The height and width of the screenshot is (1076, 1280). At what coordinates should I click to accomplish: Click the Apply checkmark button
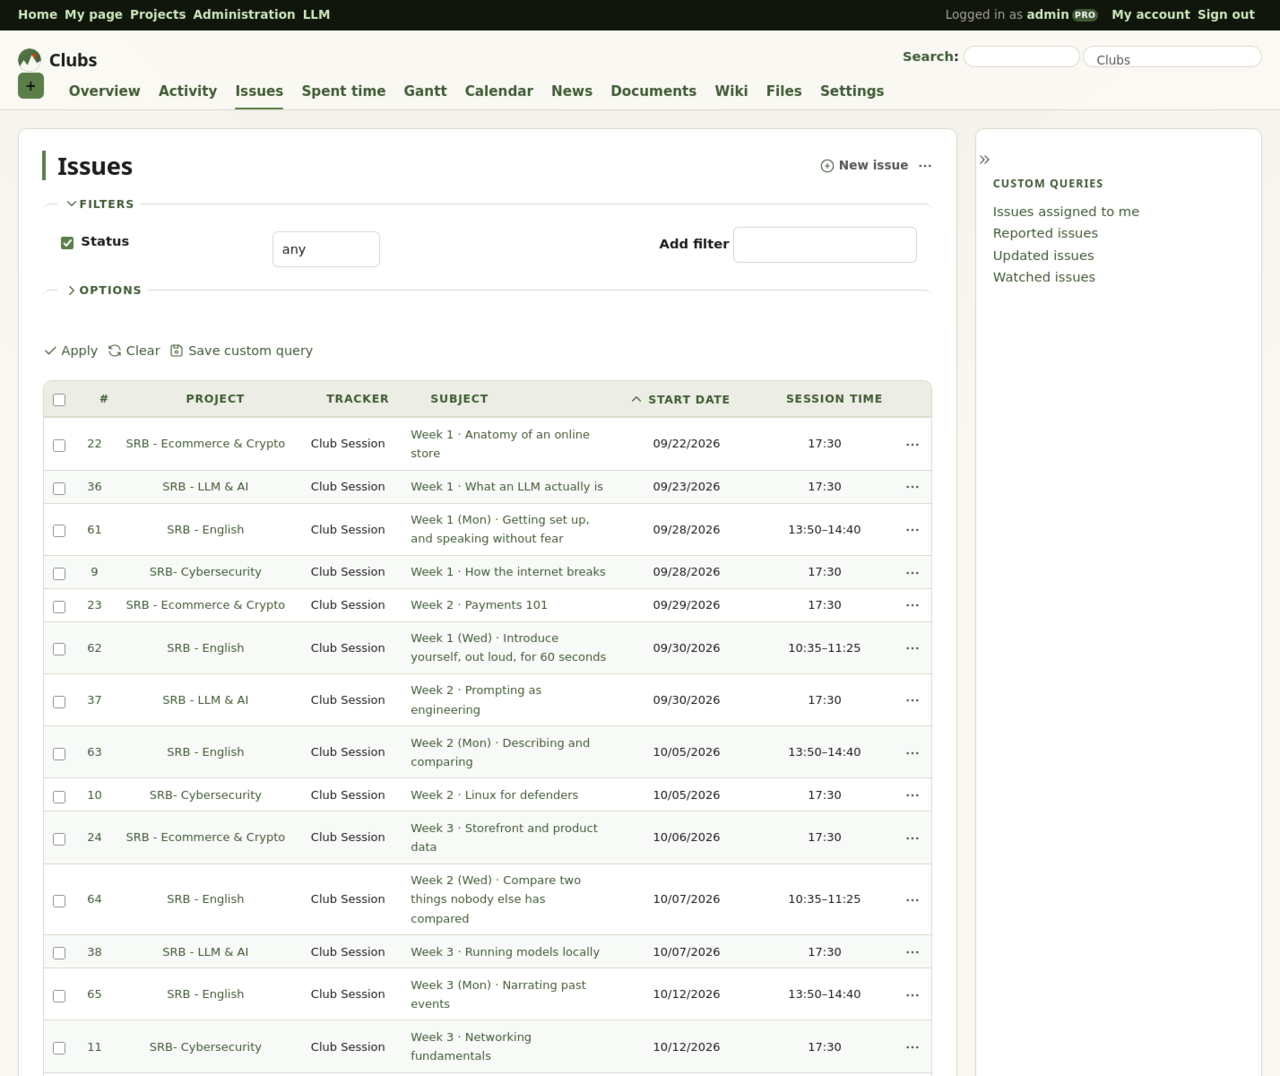coord(71,351)
